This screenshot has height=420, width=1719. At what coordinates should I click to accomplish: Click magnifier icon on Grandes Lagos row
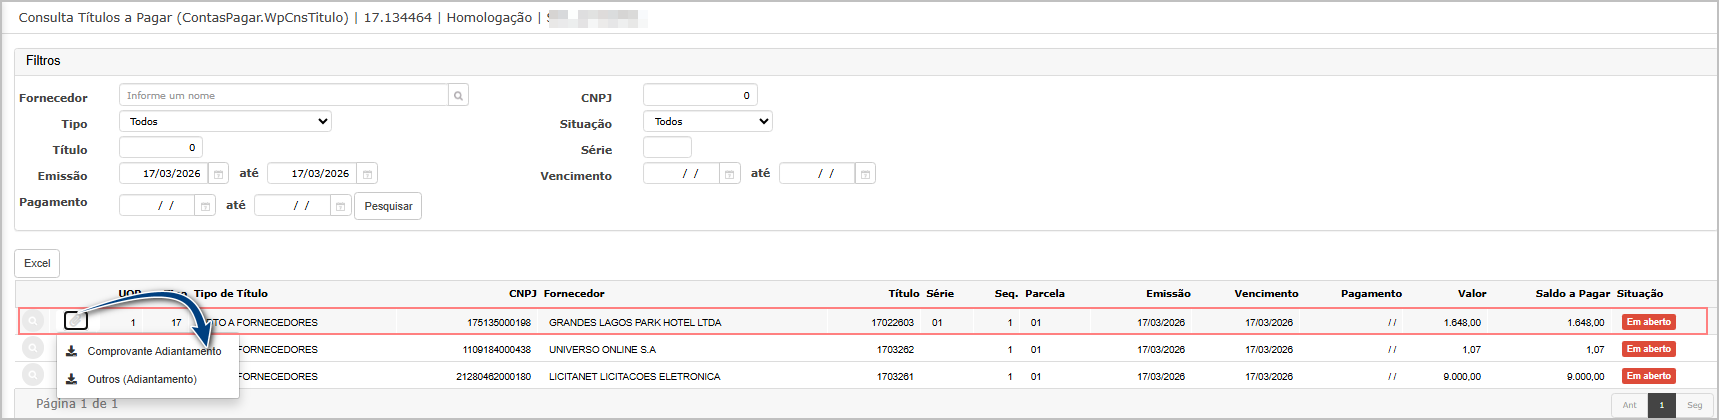click(x=33, y=321)
